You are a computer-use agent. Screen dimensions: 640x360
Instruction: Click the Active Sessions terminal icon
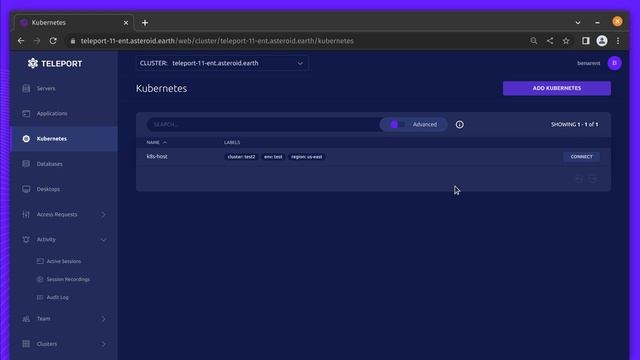pos(40,261)
